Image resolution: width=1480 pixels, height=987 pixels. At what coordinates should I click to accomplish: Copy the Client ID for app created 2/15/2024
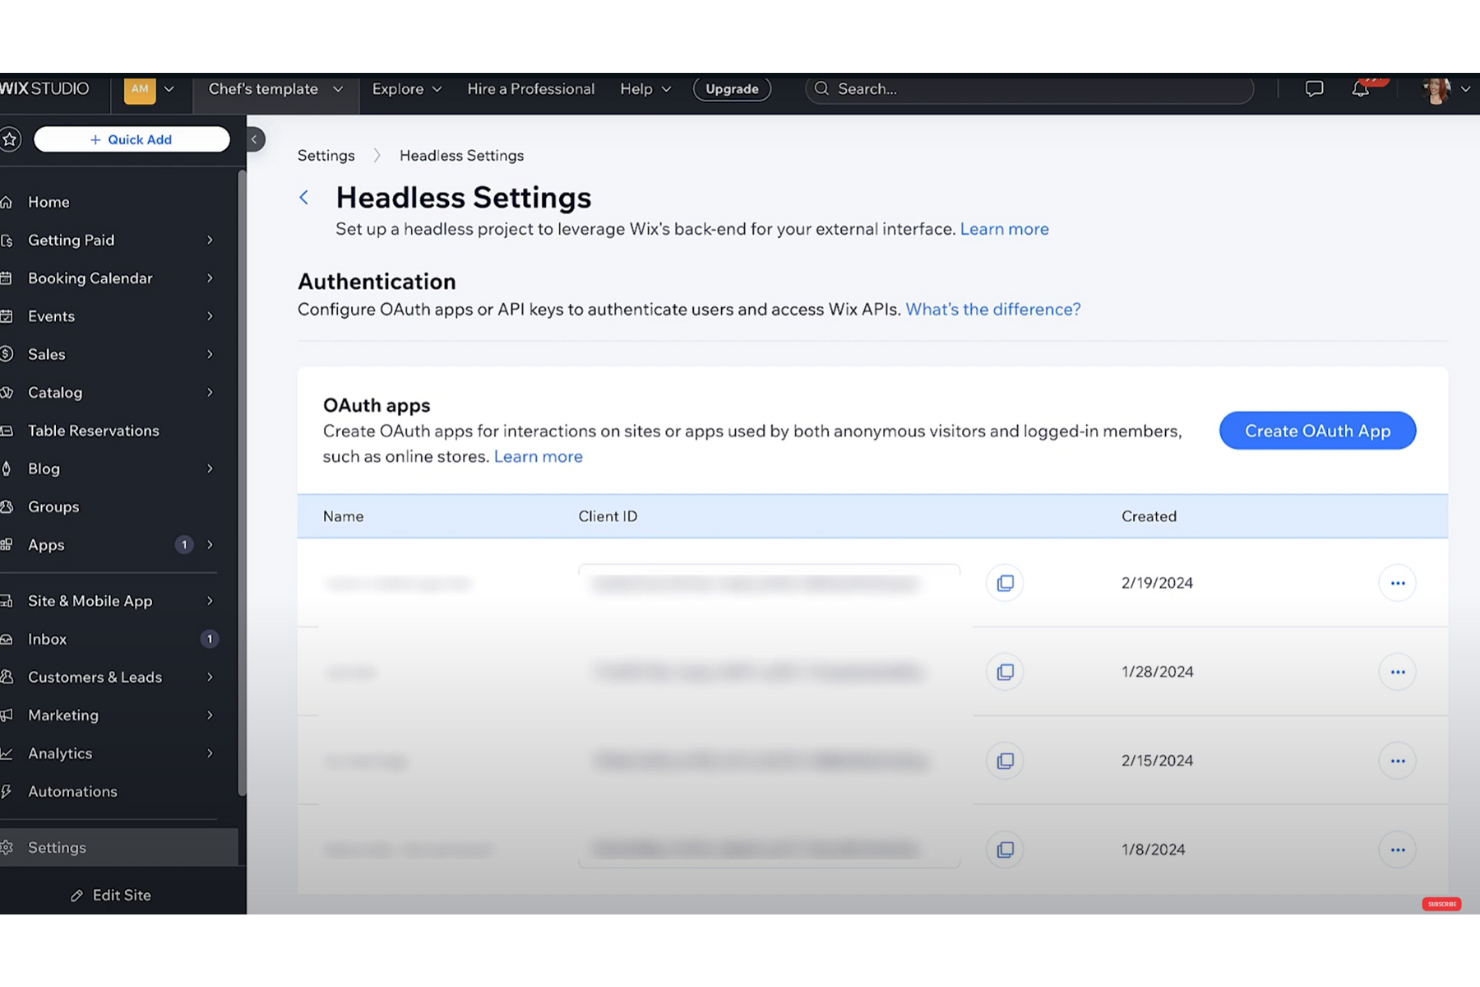point(1004,760)
